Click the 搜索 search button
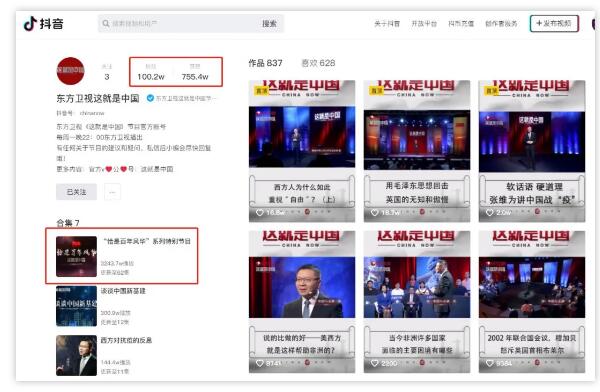The width and height of the screenshot is (600, 392). 269,24
